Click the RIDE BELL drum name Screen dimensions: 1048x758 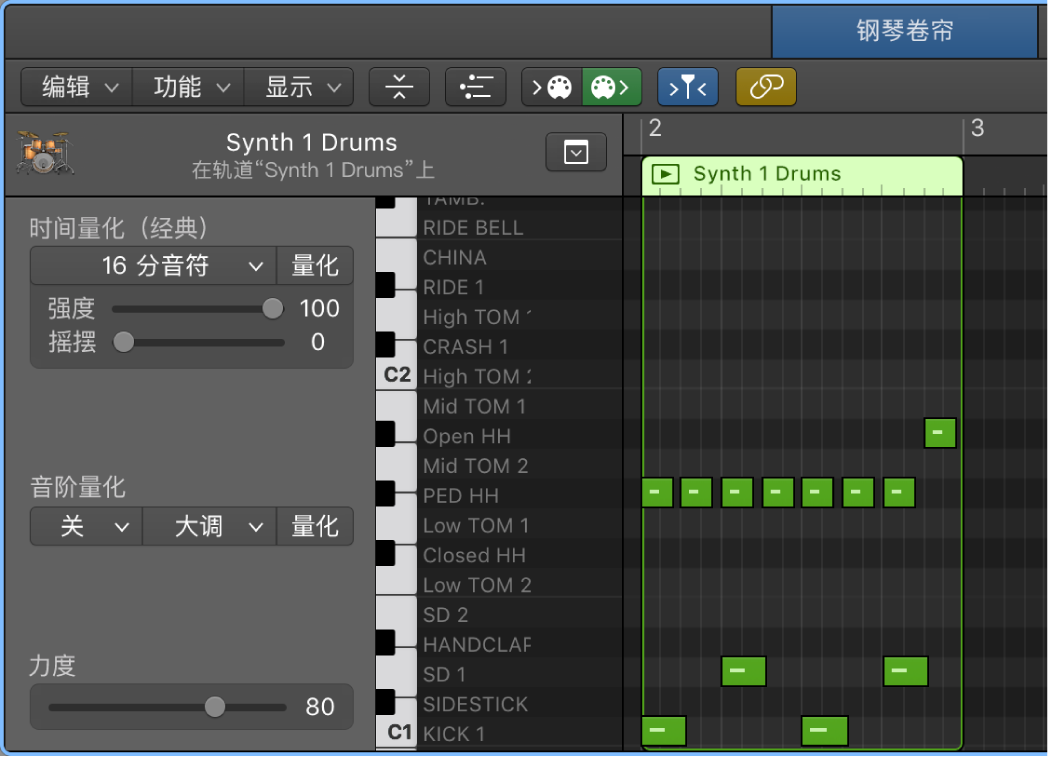pos(473,228)
